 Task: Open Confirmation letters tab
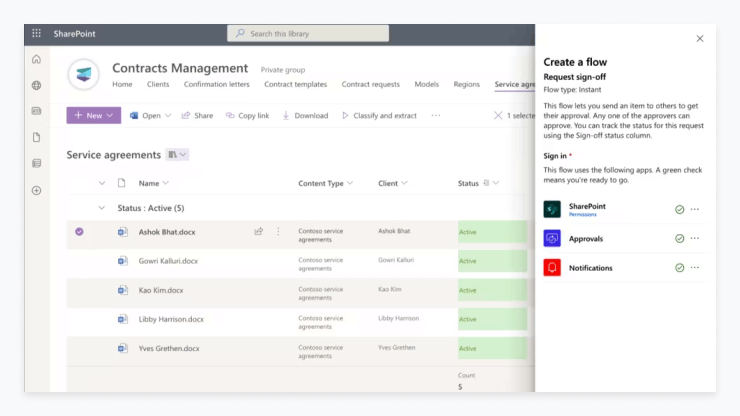click(217, 84)
